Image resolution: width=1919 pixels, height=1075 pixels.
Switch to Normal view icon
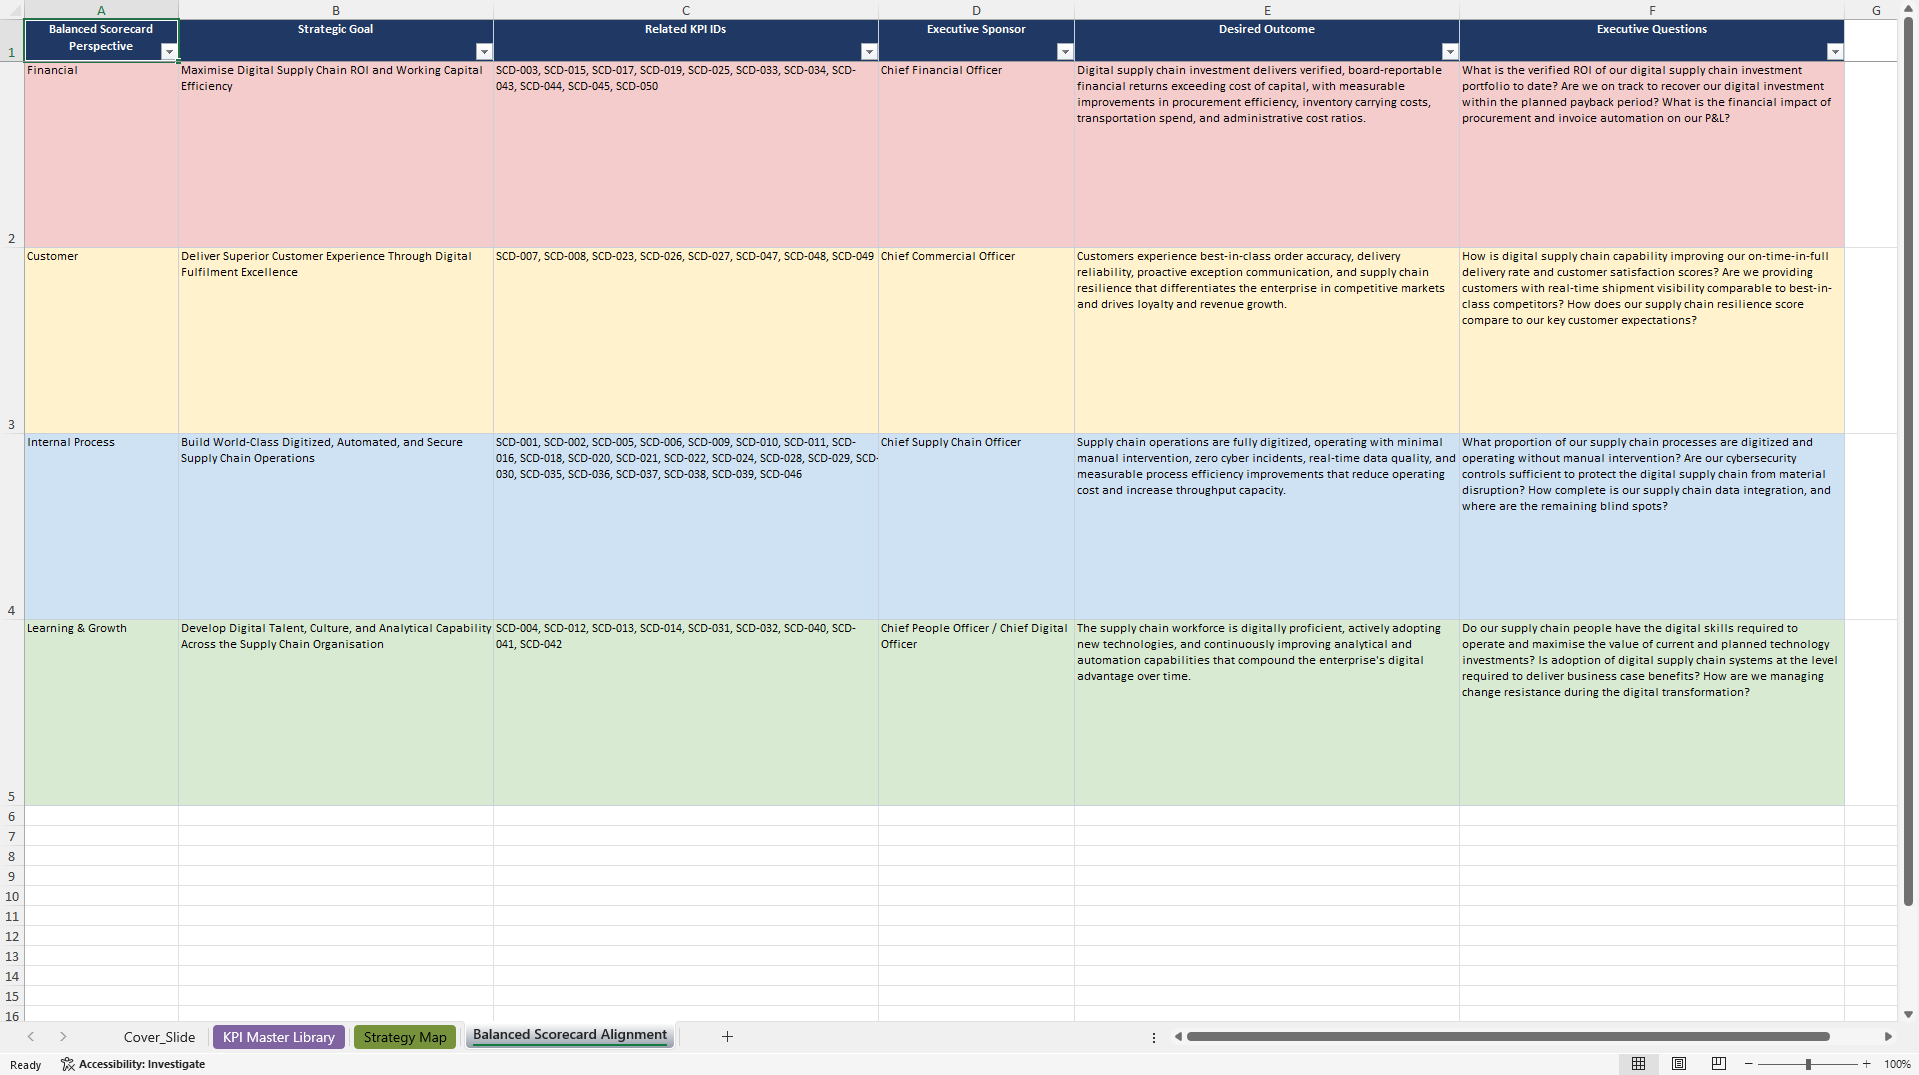pyautogui.click(x=1639, y=1064)
